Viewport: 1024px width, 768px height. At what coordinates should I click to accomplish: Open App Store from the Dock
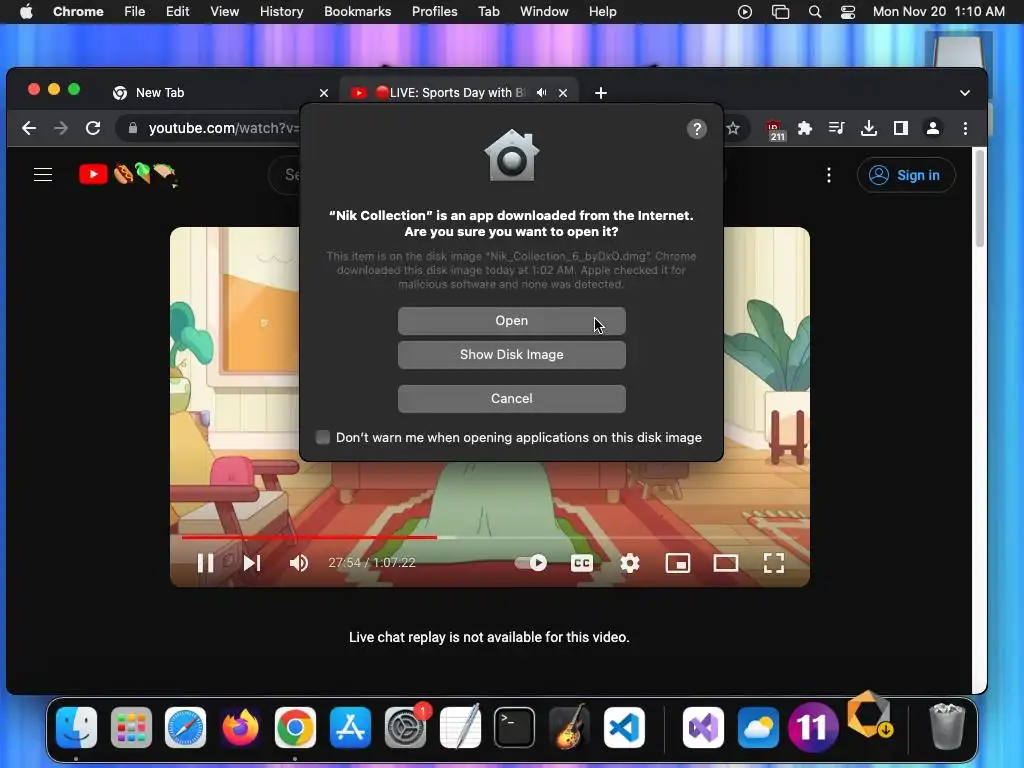click(350, 727)
